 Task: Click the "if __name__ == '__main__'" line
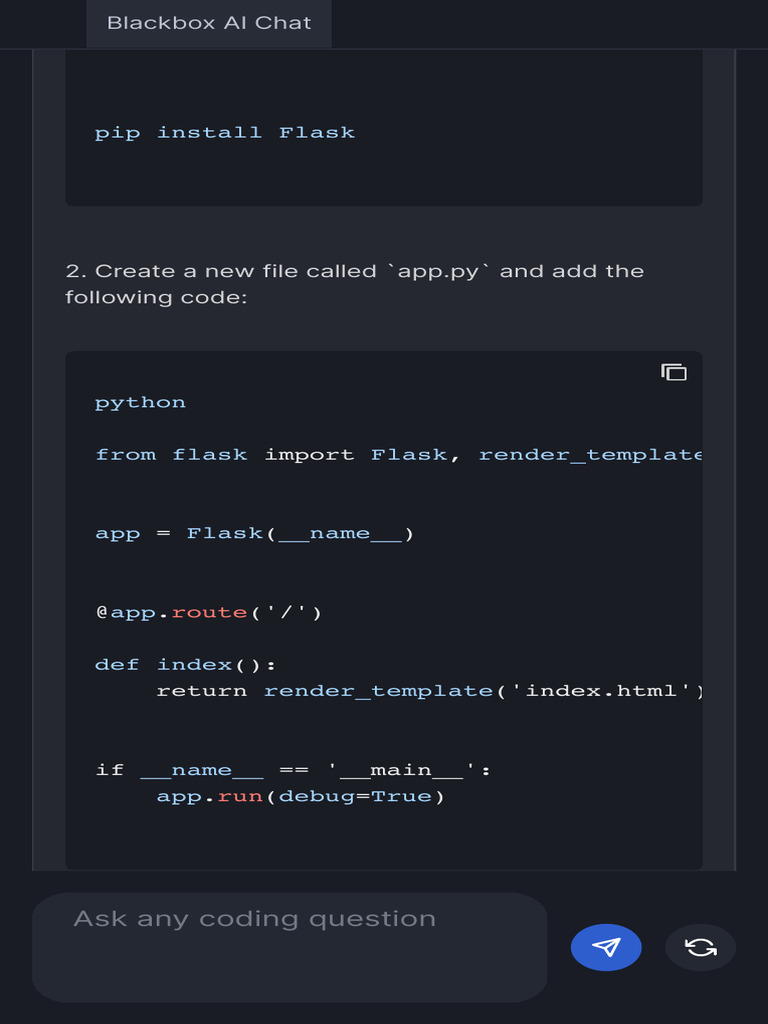293,769
